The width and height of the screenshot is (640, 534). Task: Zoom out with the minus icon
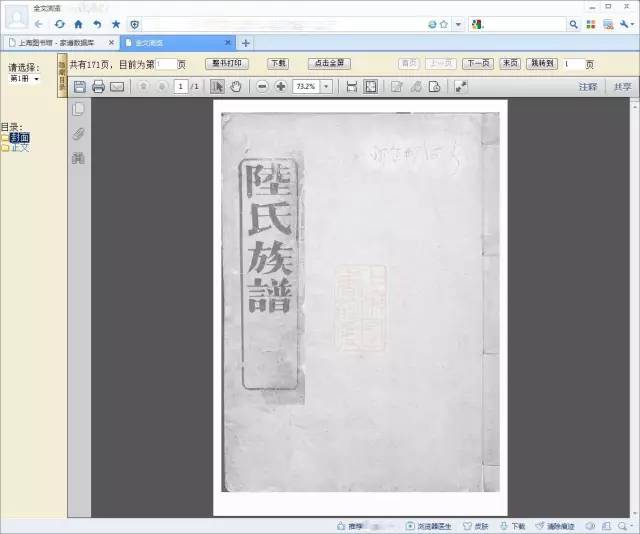click(x=262, y=87)
